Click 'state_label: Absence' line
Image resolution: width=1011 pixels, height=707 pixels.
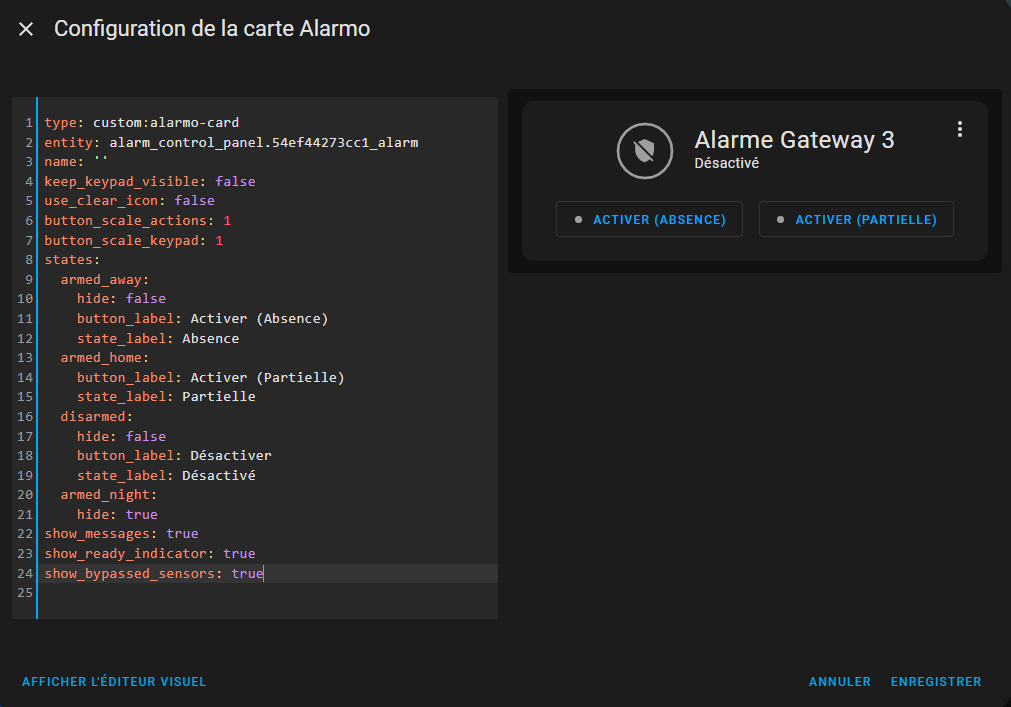[158, 338]
